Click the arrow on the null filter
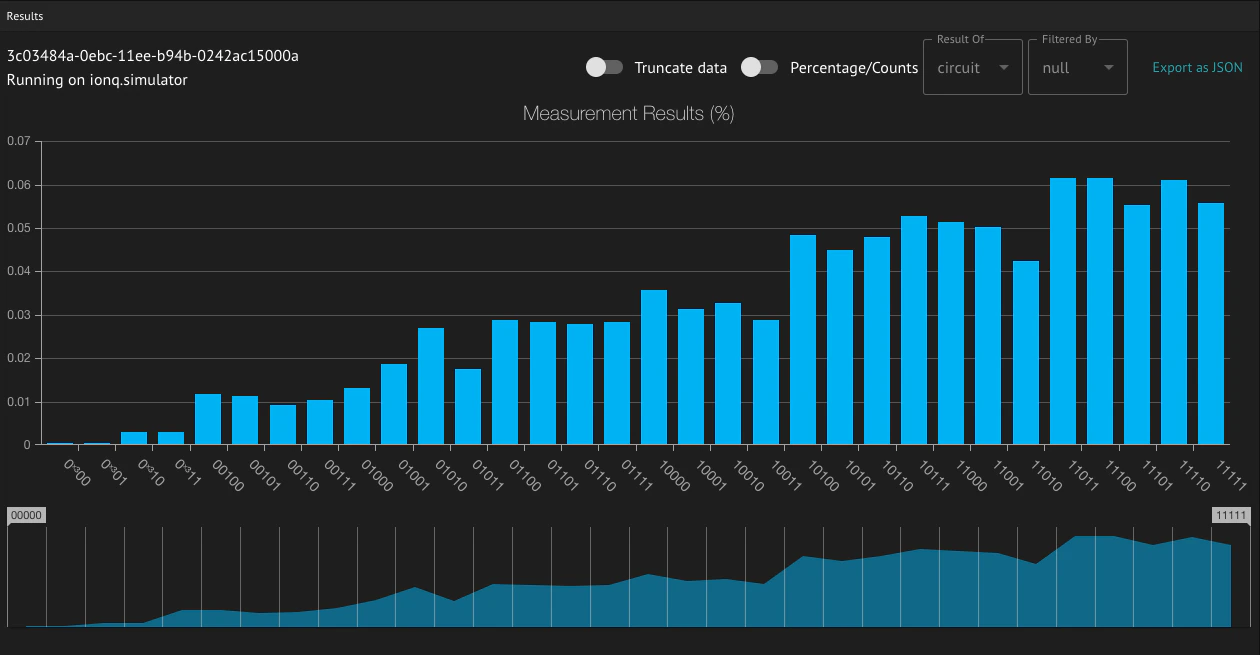The image size is (1260, 655). point(1108,68)
